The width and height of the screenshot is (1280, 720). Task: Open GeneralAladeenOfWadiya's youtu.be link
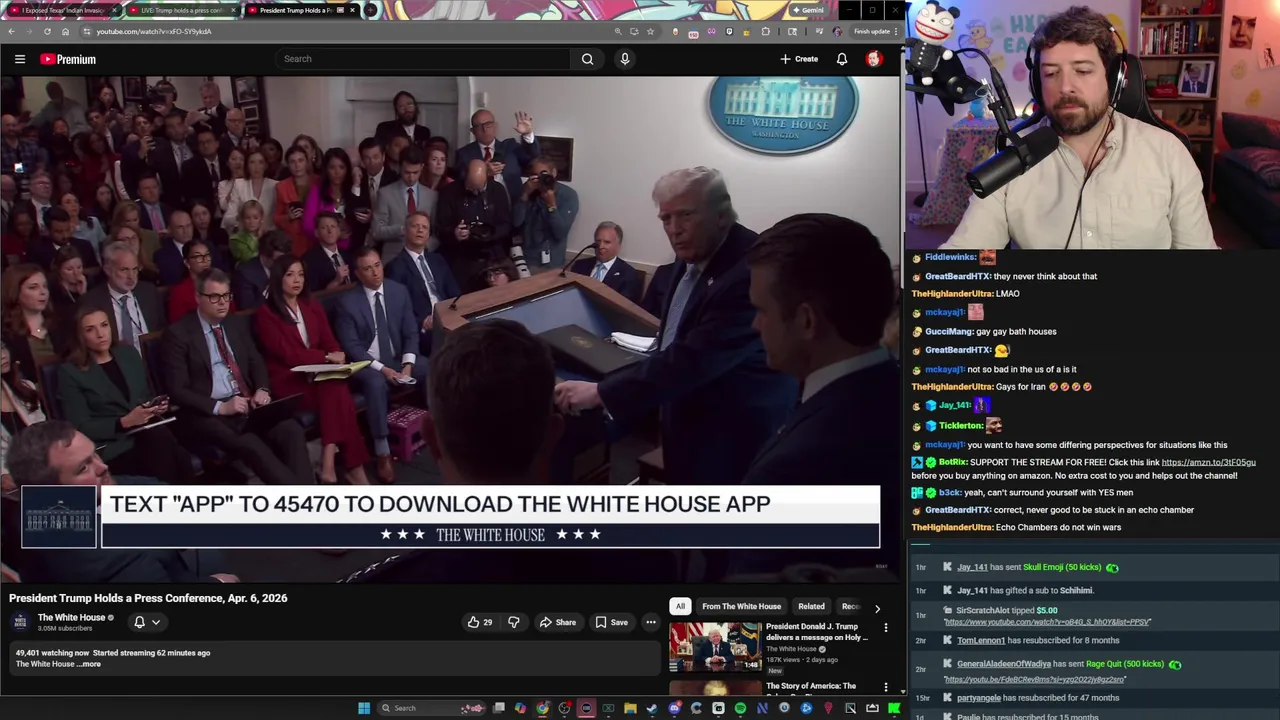pyautogui.click(x=1034, y=679)
